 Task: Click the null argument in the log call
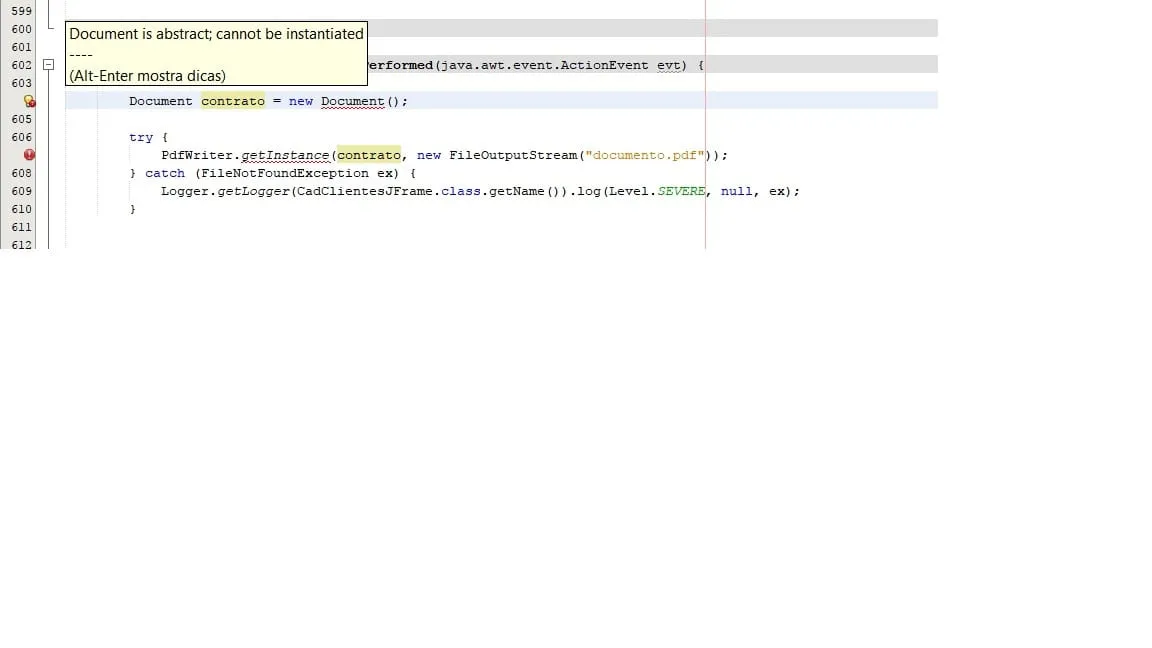[736, 191]
